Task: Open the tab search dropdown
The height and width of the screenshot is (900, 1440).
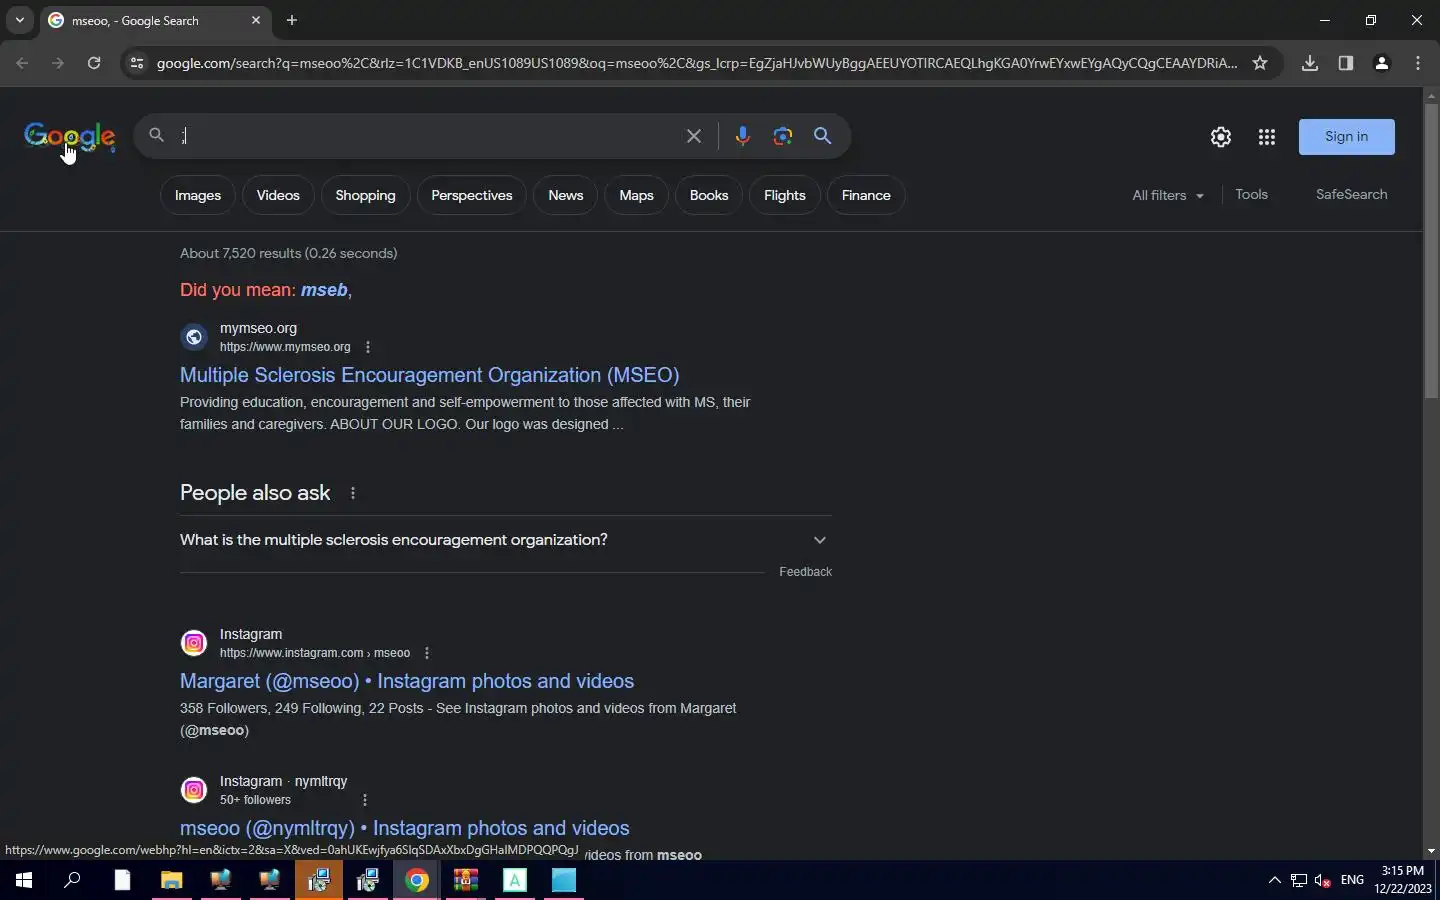Action: pos(19,20)
